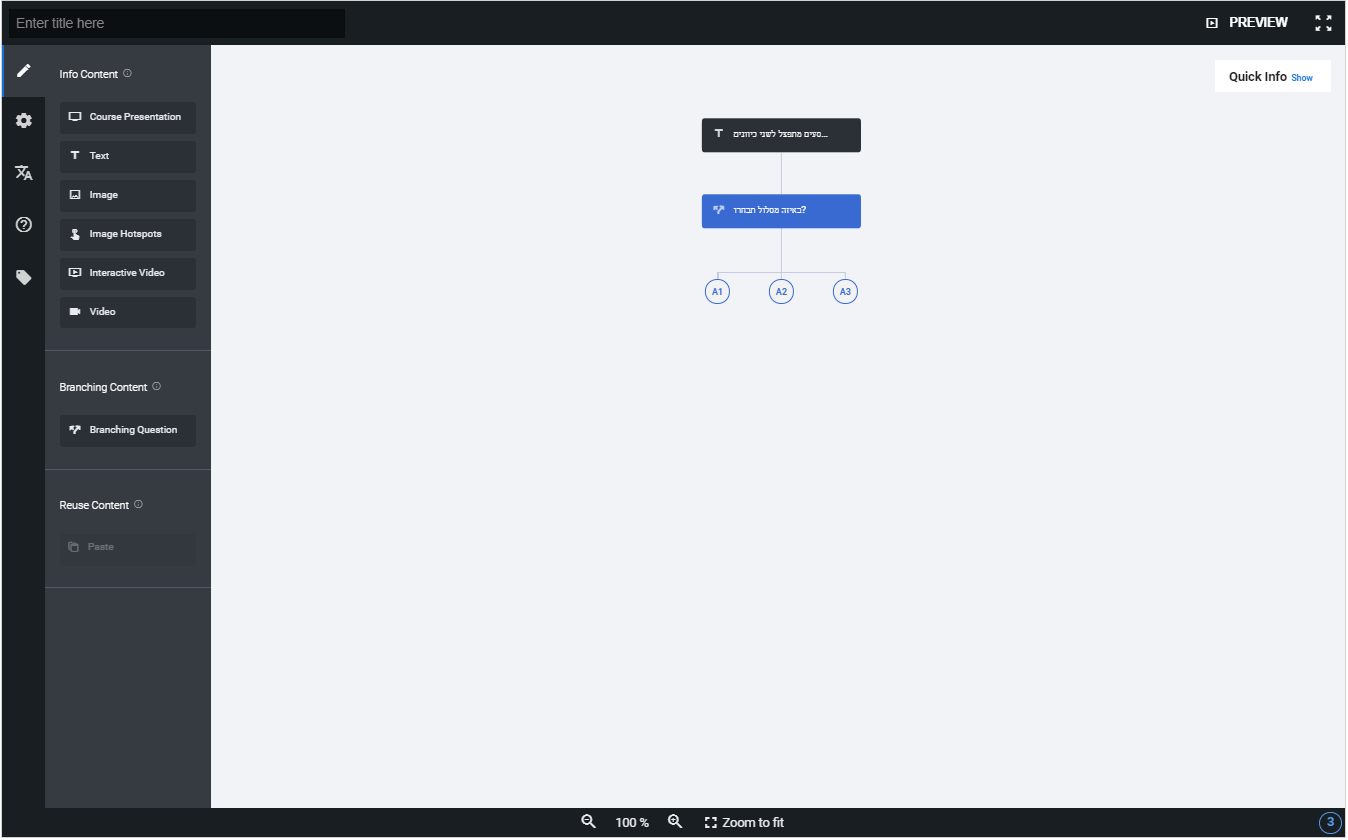Click the zoom out magnifier icon
Image resolution: width=1348 pixels, height=840 pixels.
589,822
